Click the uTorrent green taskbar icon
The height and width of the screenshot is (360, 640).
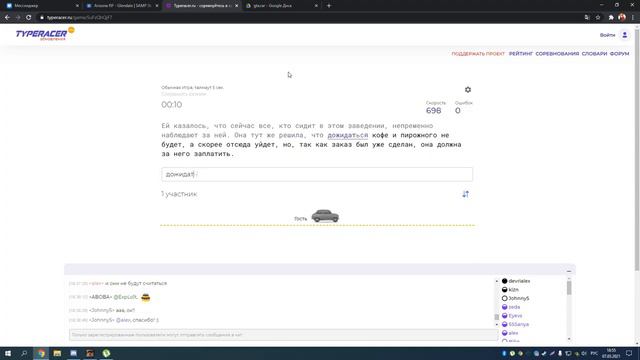[x=106, y=353]
